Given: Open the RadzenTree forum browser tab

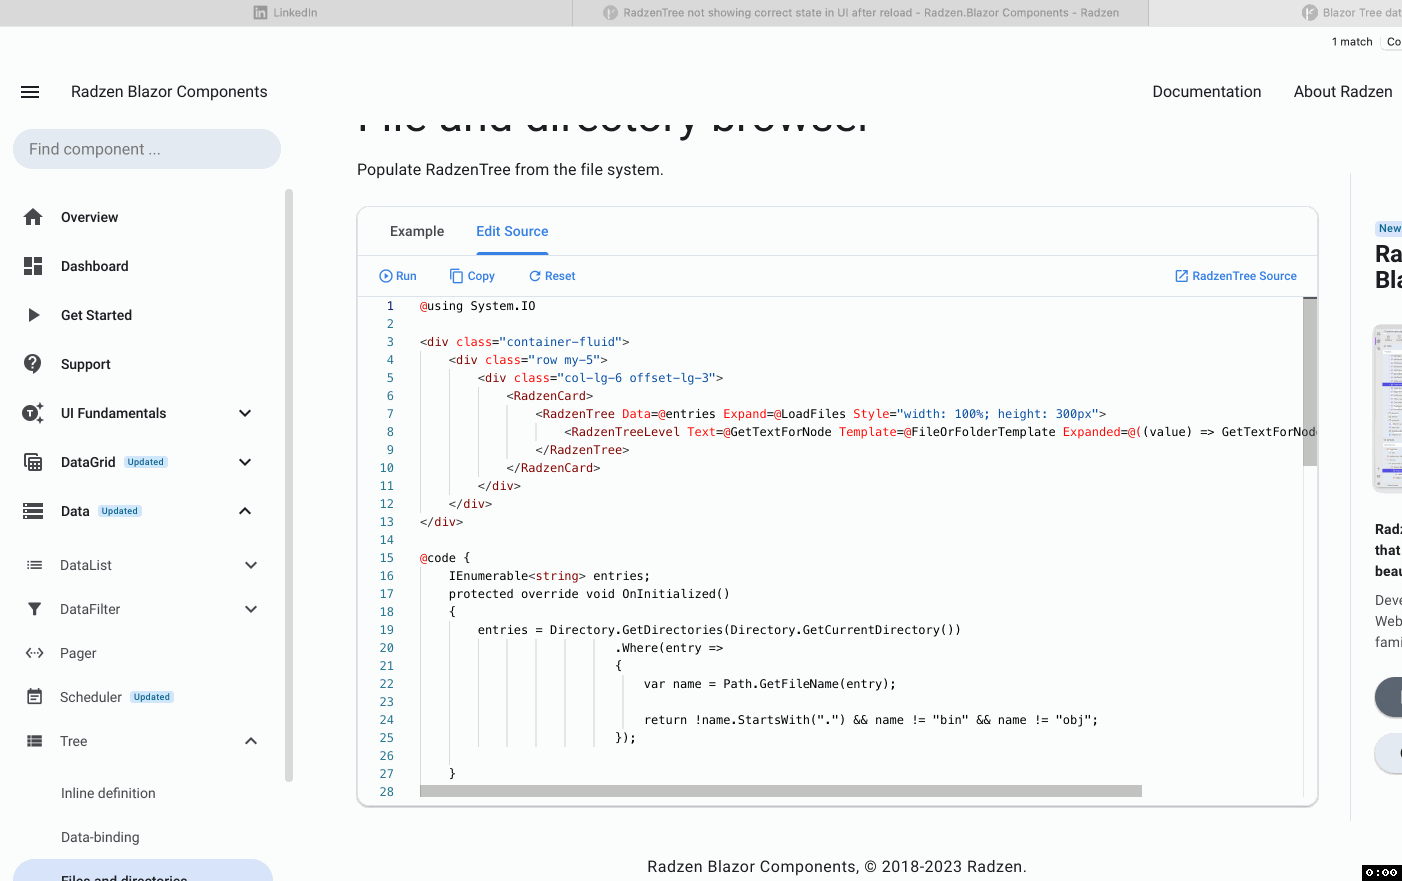Looking at the screenshot, I should [x=861, y=13].
